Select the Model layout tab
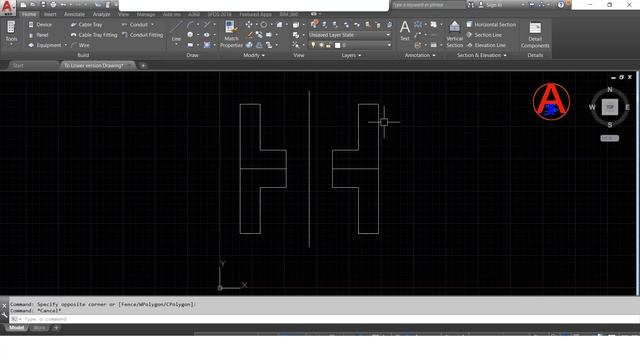This screenshot has width=640, height=360. point(16,328)
